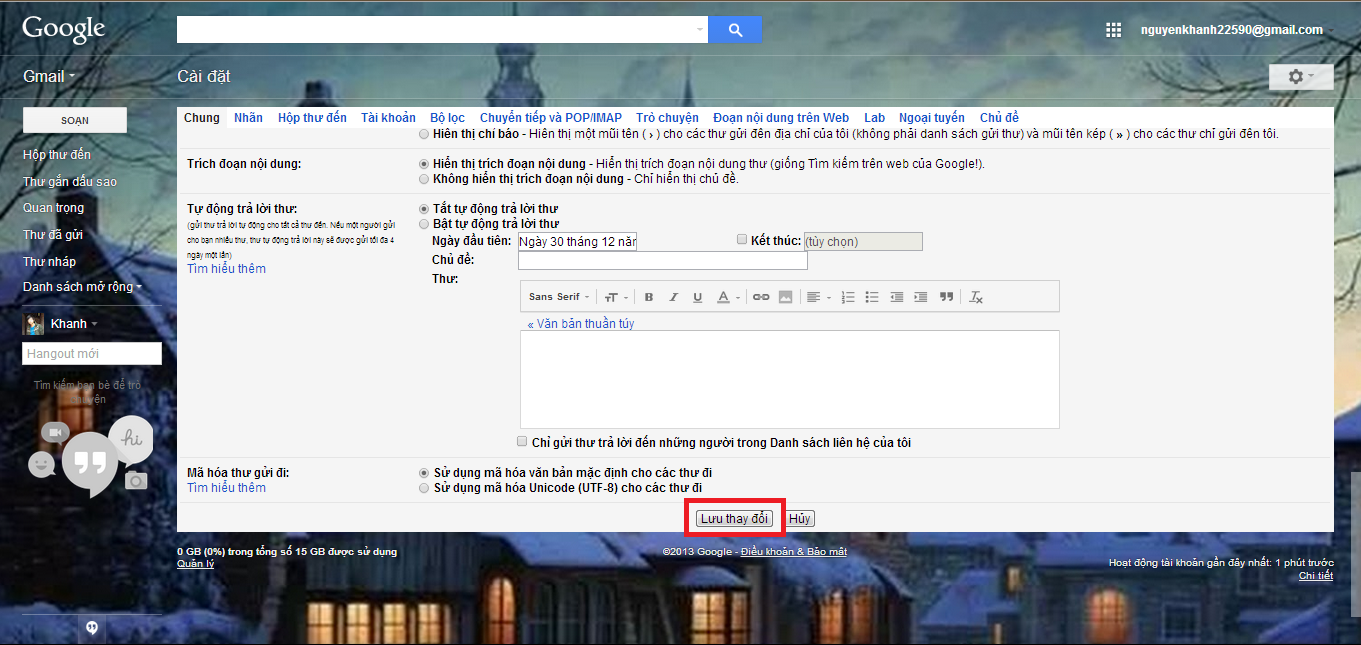Decrease indent in the editor

click(896, 297)
